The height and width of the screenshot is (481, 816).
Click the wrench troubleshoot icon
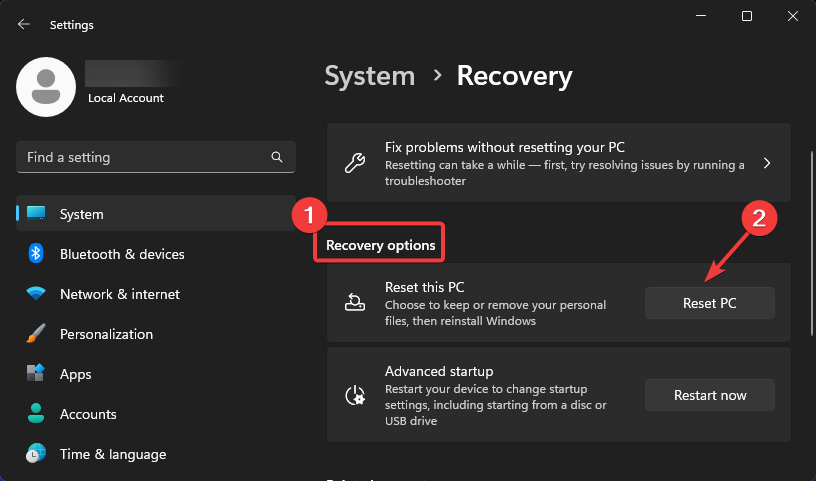tap(354, 163)
